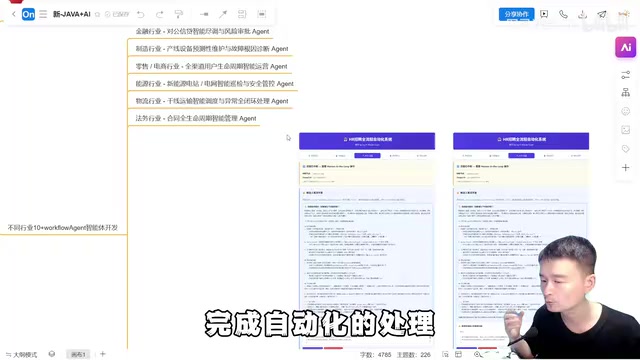This screenshot has width=640, height=360.
Task: Click the 主题数: 226 topic count
Action: click(413, 355)
